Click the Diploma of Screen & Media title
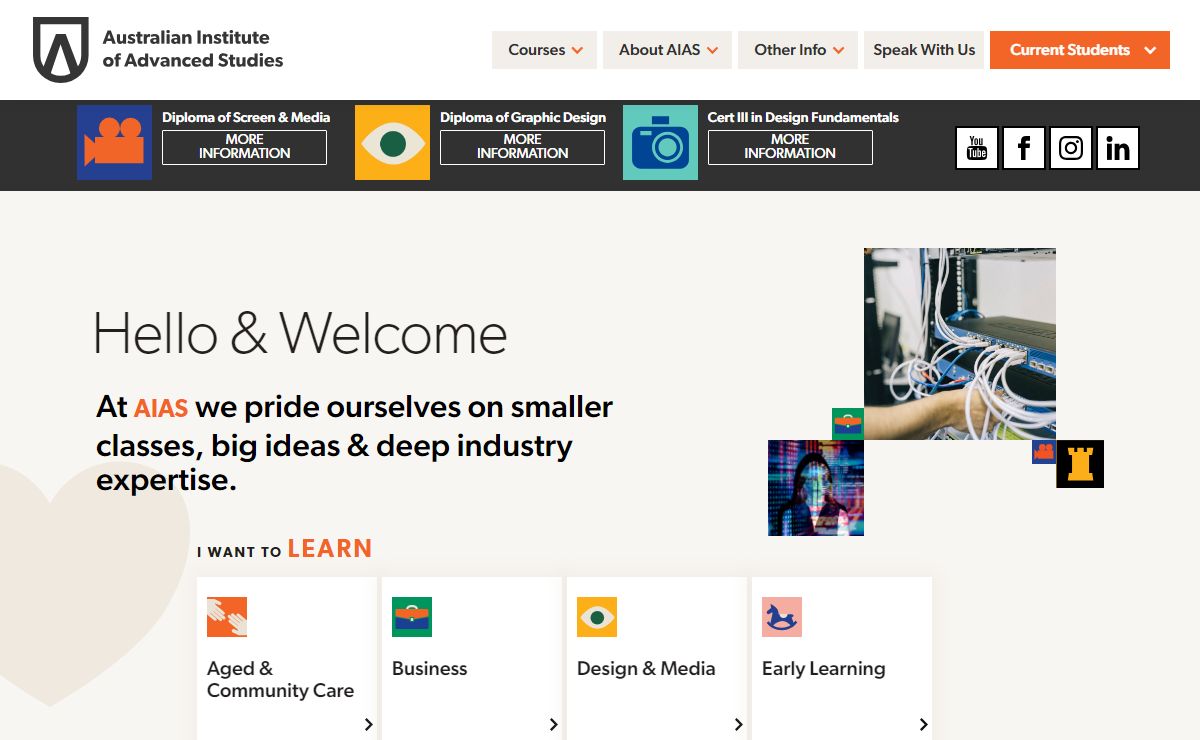 [x=246, y=117]
